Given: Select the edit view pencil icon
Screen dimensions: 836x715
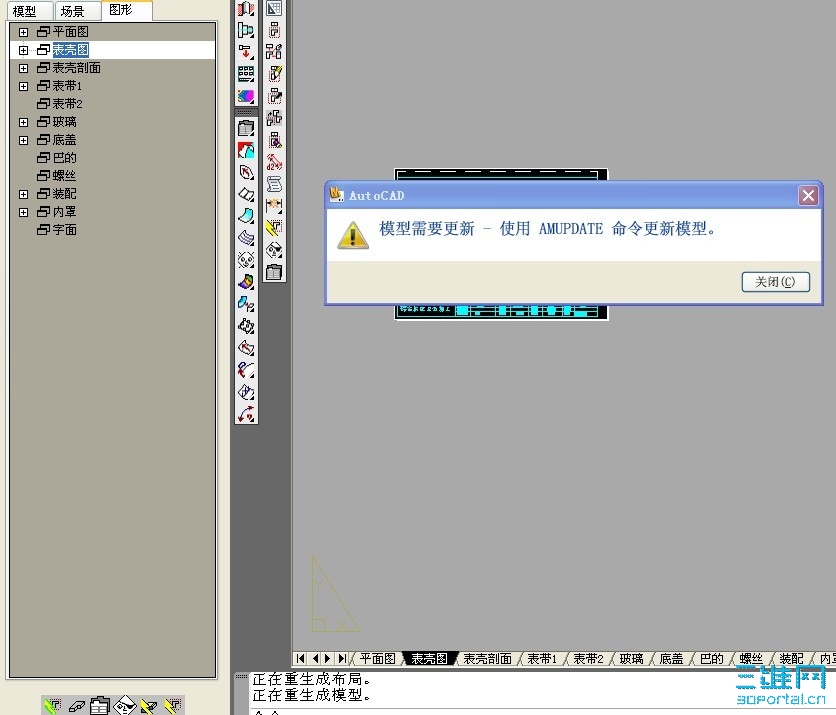Looking at the screenshot, I should coord(274,74).
